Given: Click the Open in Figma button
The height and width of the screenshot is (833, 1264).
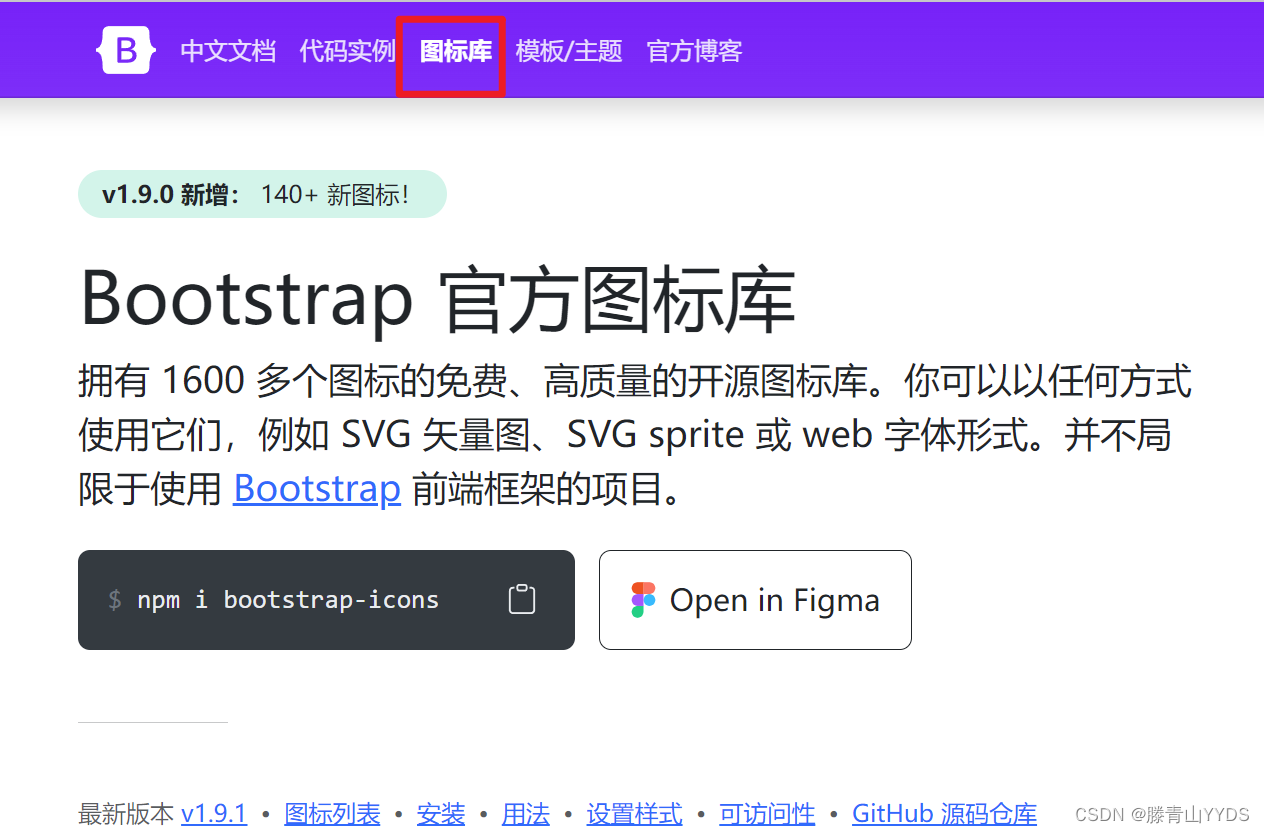Looking at the screenshot, I should point(755,599).
